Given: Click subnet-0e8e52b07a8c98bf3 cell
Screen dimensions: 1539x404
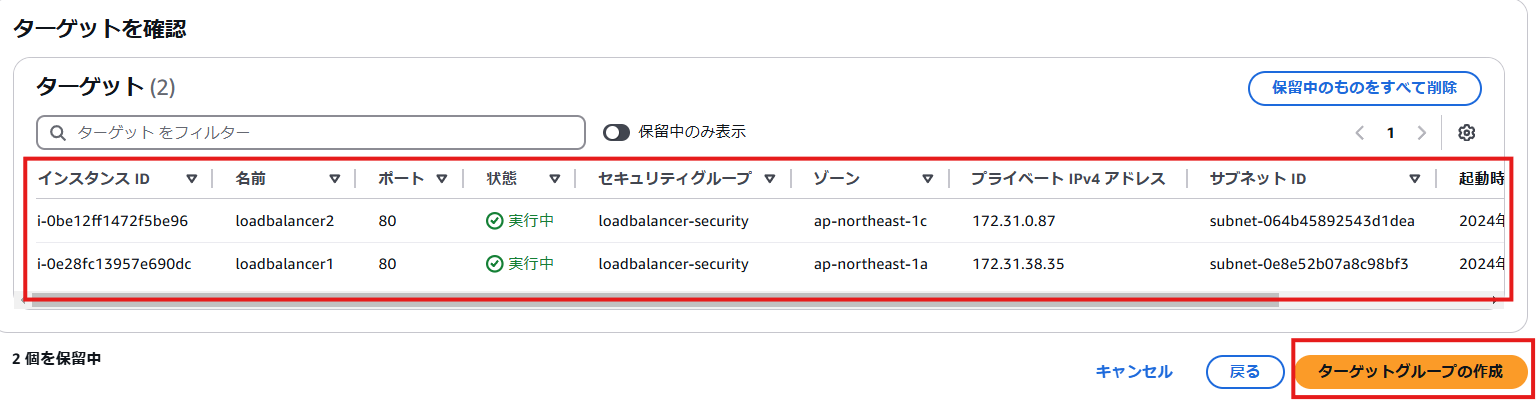Looking at the screenshot, I should [x=1309, y=264].
